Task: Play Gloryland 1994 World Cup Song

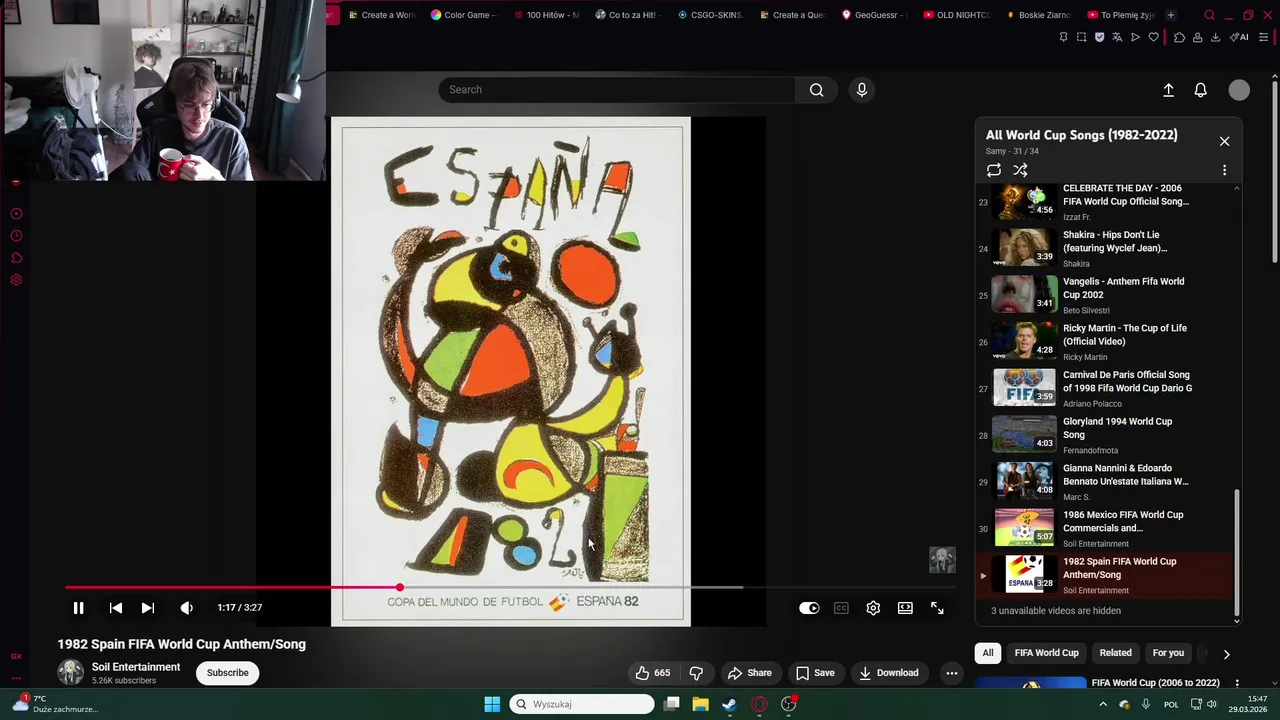Action: click(x=1104, y=435)
